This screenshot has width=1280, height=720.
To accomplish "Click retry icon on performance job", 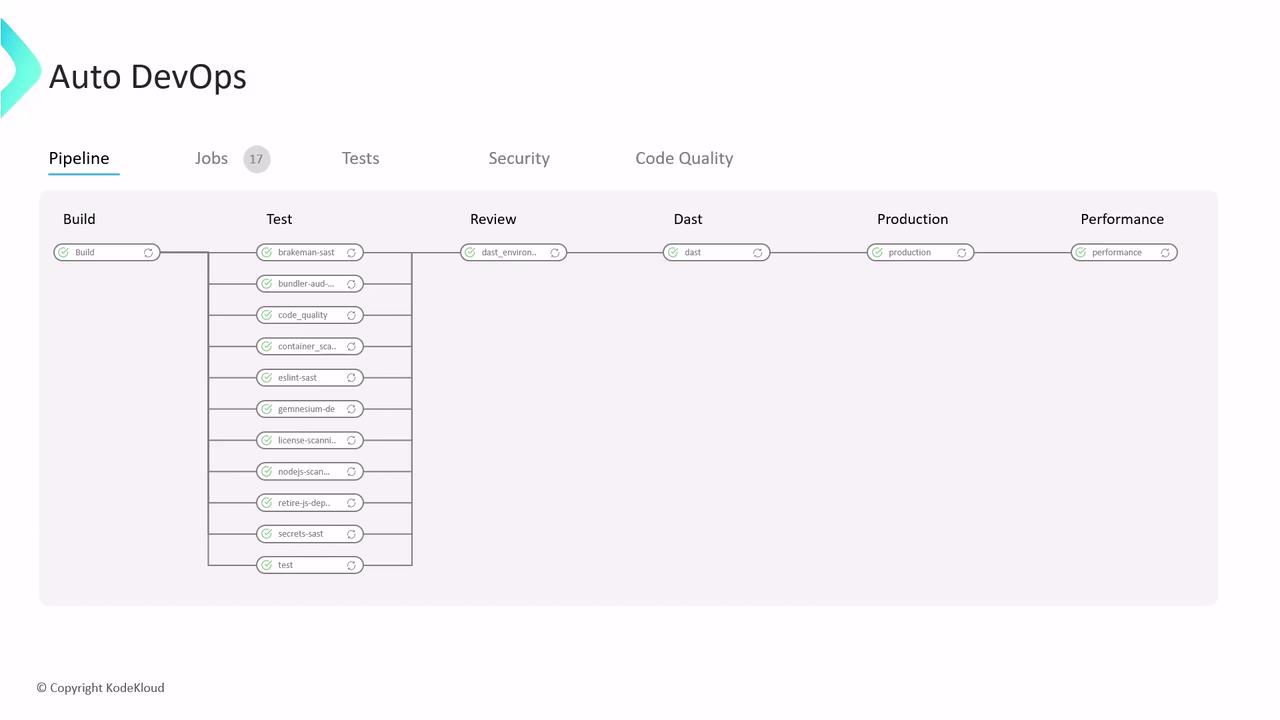I will [1165, 253].
